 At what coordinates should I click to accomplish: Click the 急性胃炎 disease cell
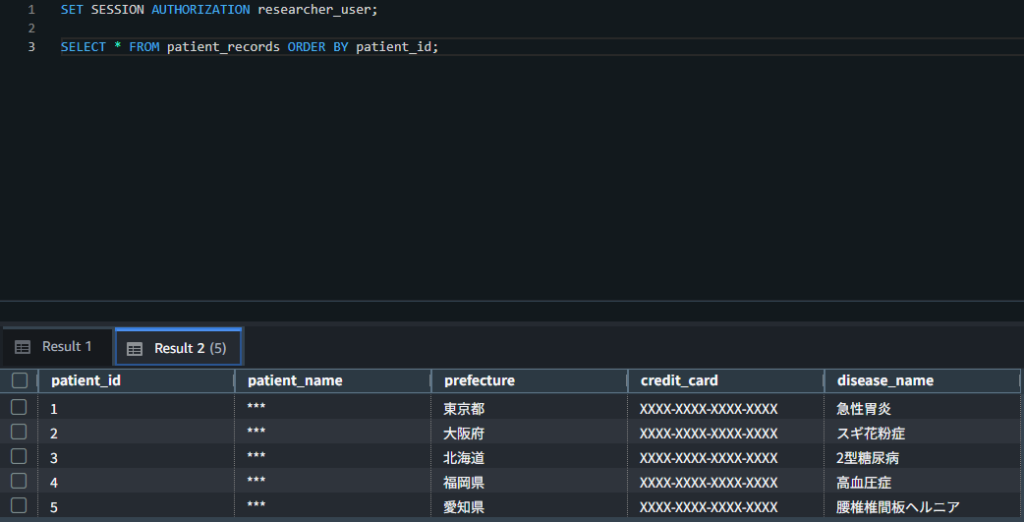[923, 409]
